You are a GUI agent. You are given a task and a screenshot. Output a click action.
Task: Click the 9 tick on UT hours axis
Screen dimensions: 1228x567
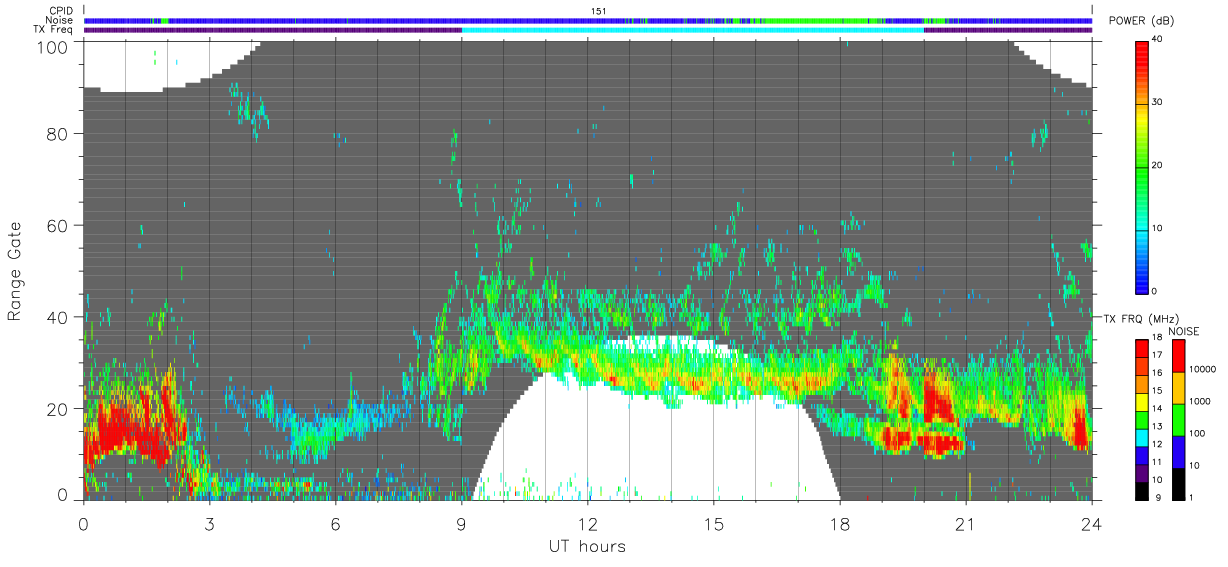(461, 524)
